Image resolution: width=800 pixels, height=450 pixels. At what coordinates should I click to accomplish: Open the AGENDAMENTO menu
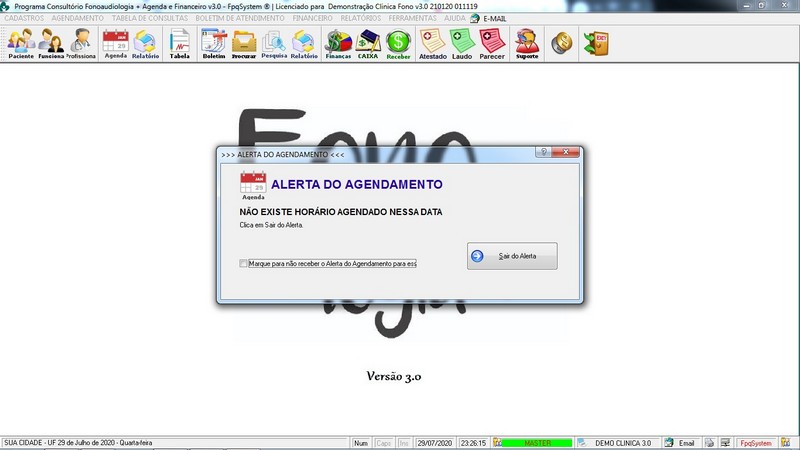click(78, 18)
